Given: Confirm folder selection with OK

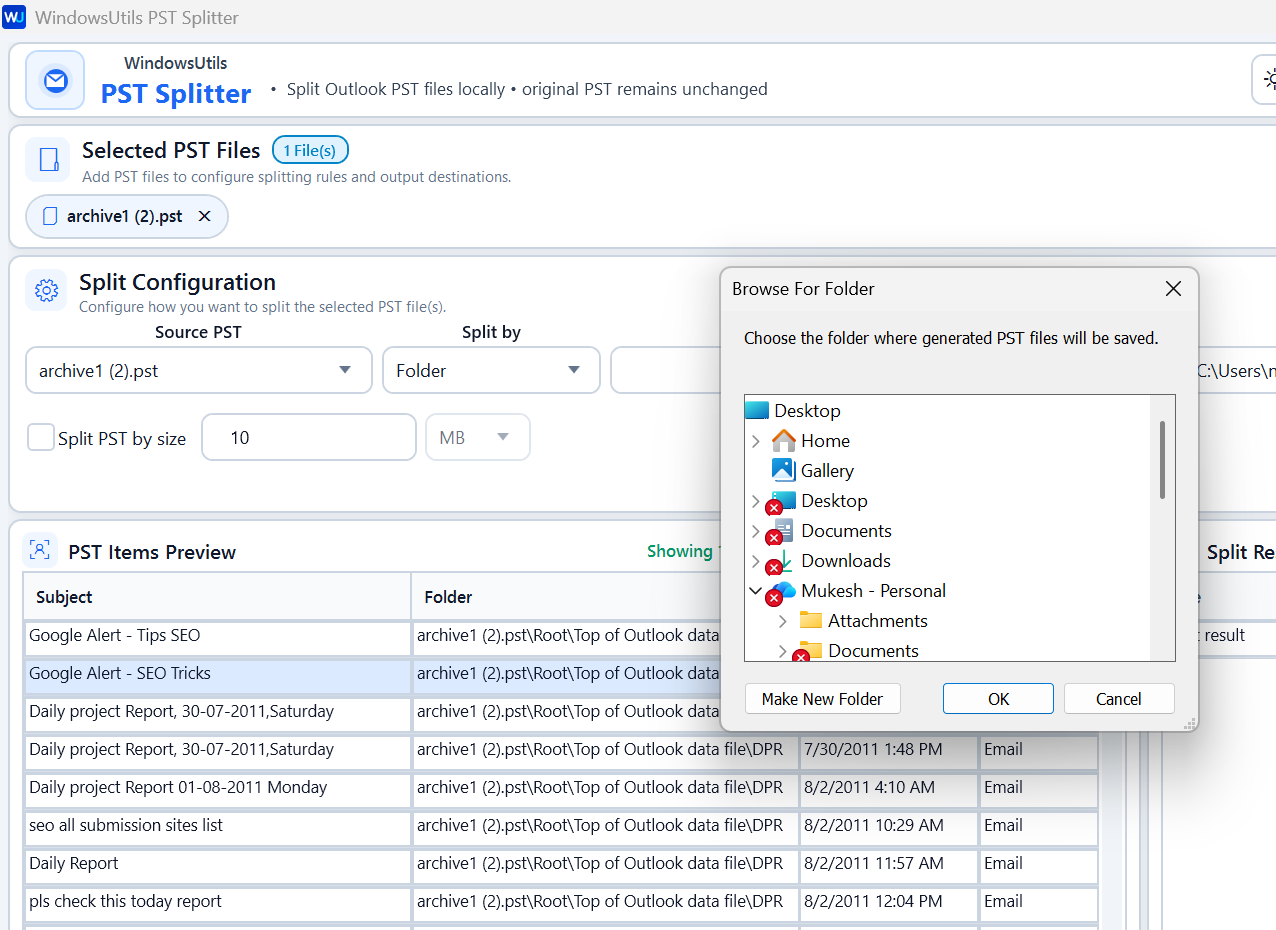Looking at the screenshot, I should click(998, 699).
